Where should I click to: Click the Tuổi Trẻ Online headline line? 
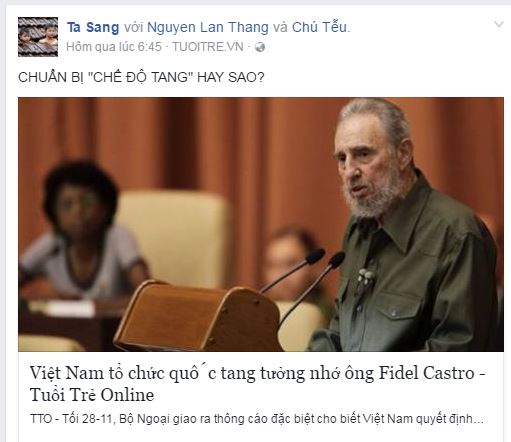click(92, 395)
